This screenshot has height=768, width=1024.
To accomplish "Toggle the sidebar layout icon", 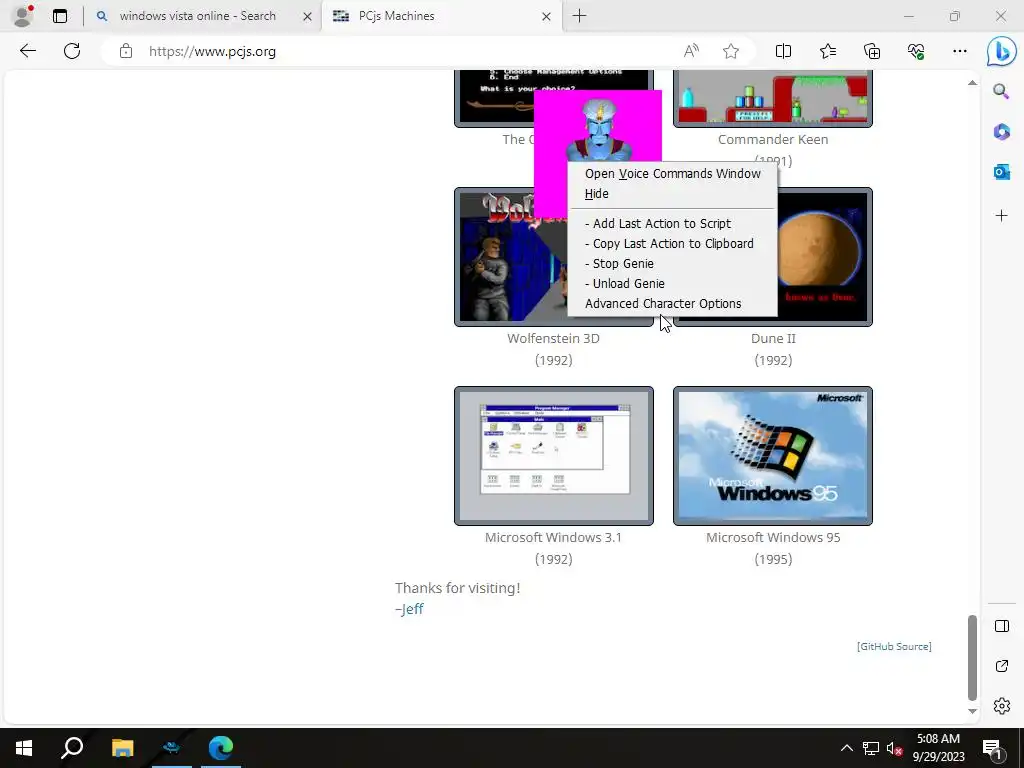I will [x=1001, y=626].
